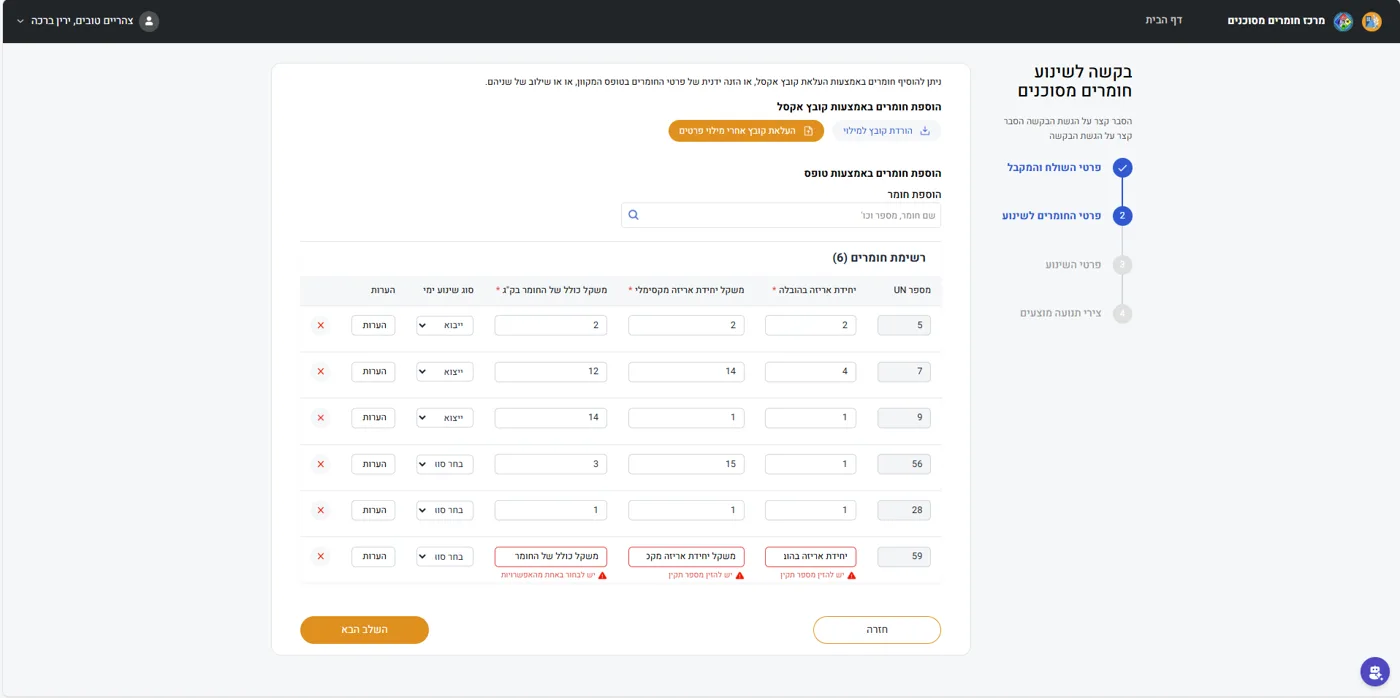Click the הערות button in the UN 9 row
The height and width of the screenshot is (698, 1400).
tap(373, 418)
